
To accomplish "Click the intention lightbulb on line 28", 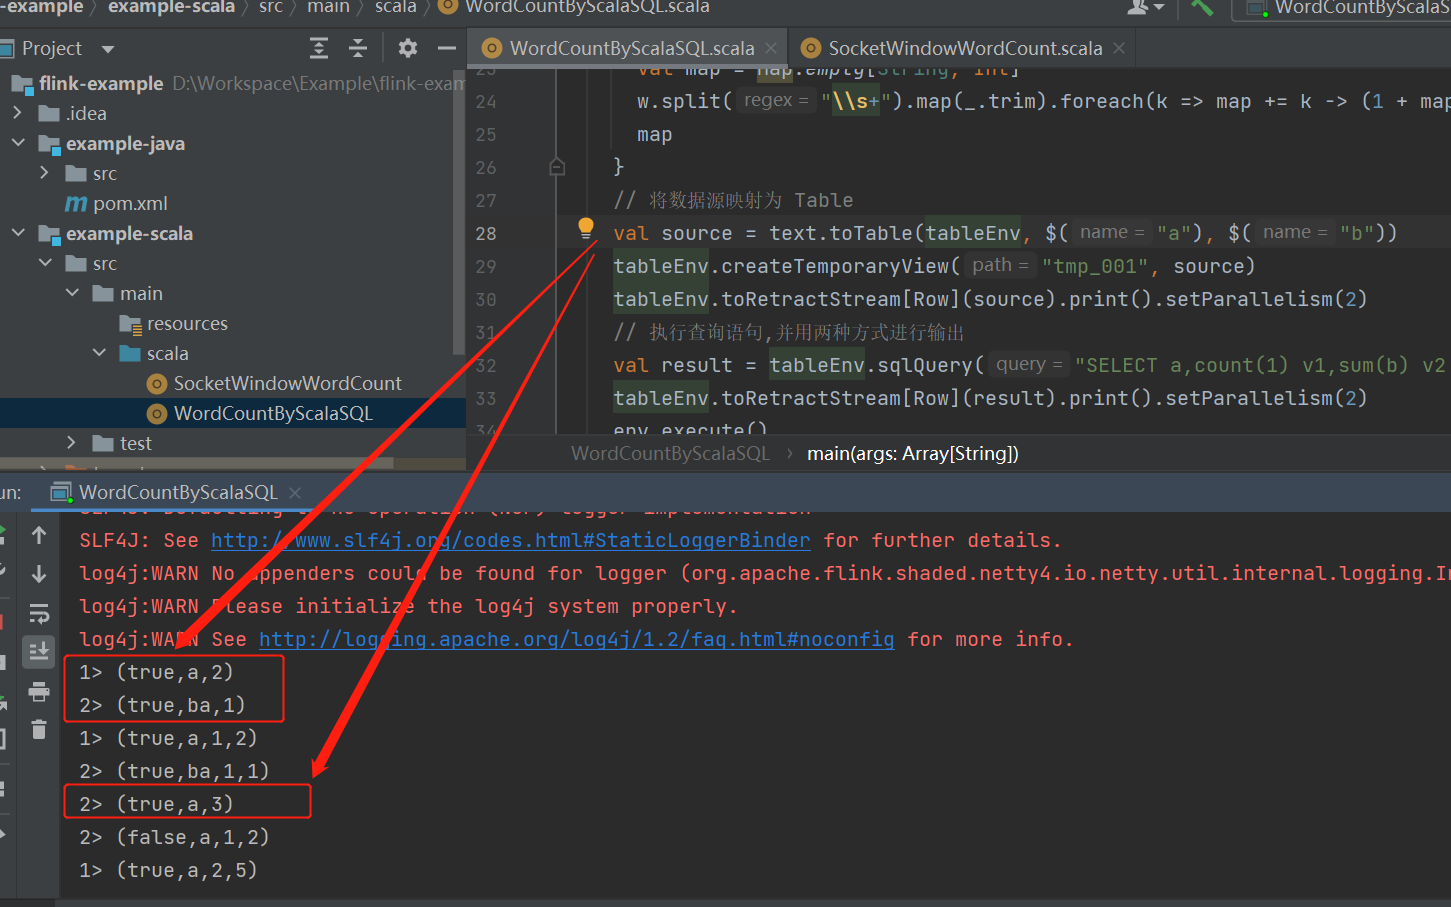I will 586,228.
